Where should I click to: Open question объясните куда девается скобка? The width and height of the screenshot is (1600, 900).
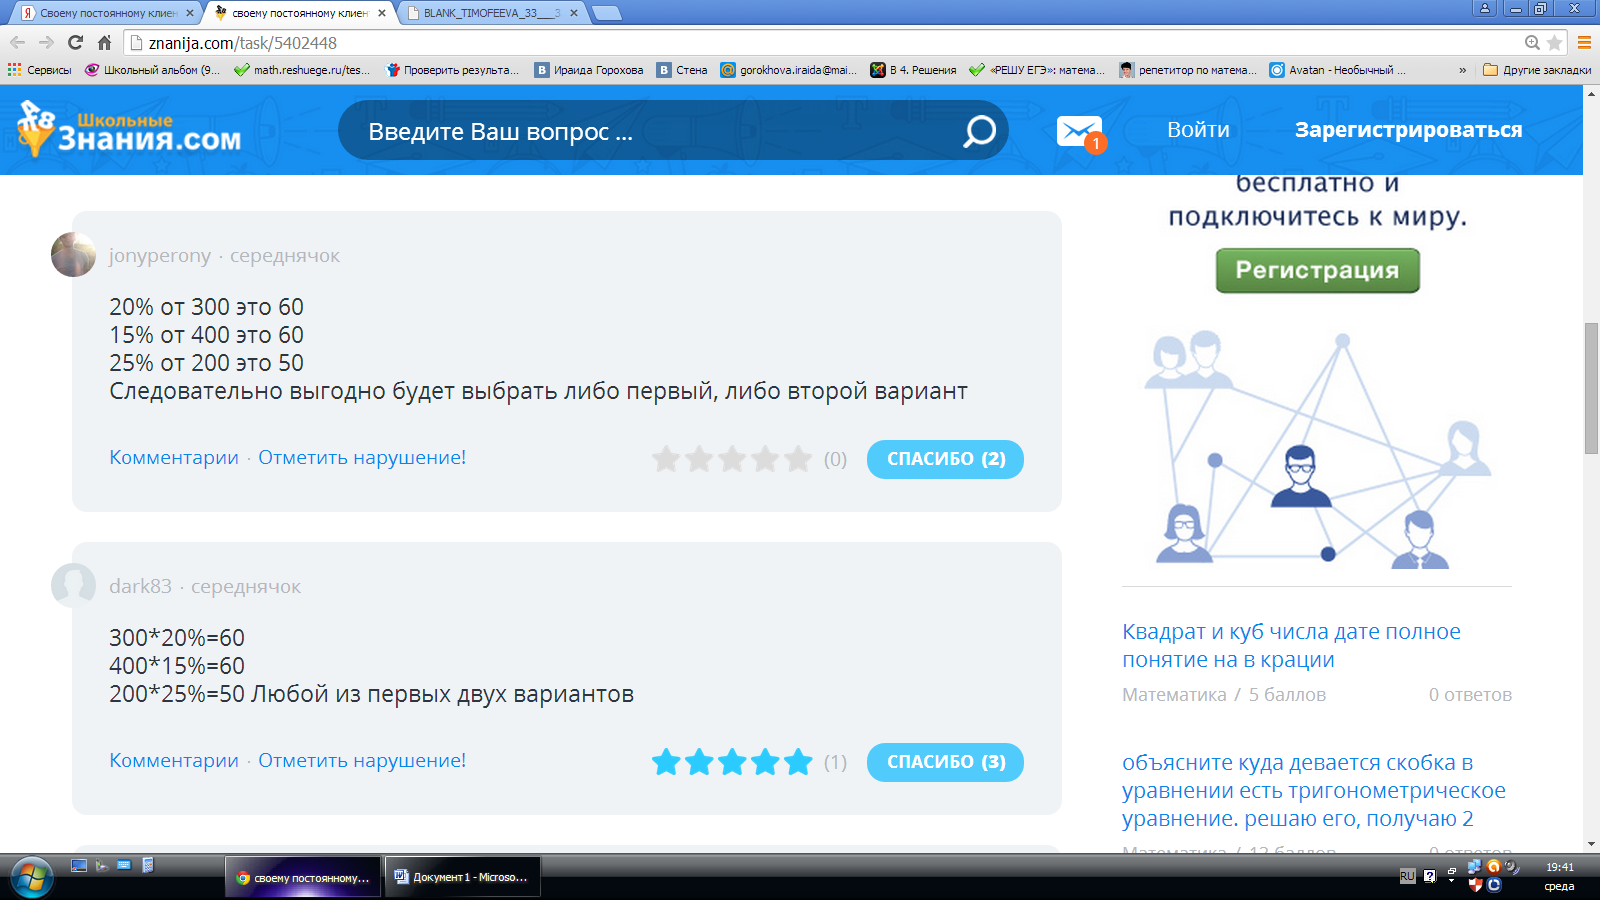point(1314,790)
